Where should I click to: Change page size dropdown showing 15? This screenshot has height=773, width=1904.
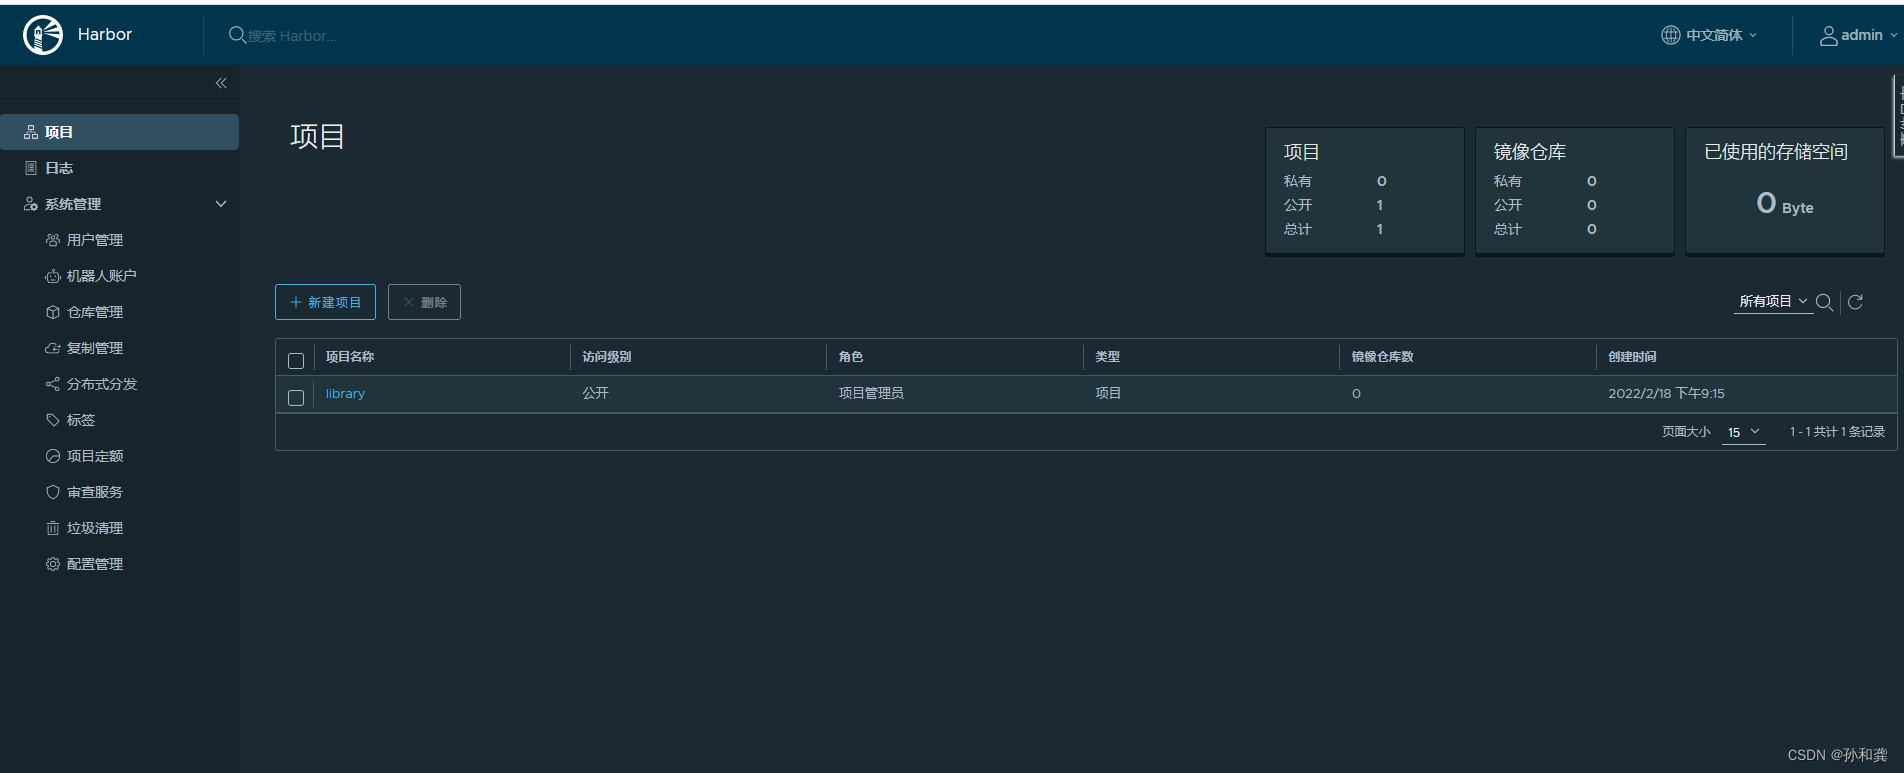[1743, 432]
